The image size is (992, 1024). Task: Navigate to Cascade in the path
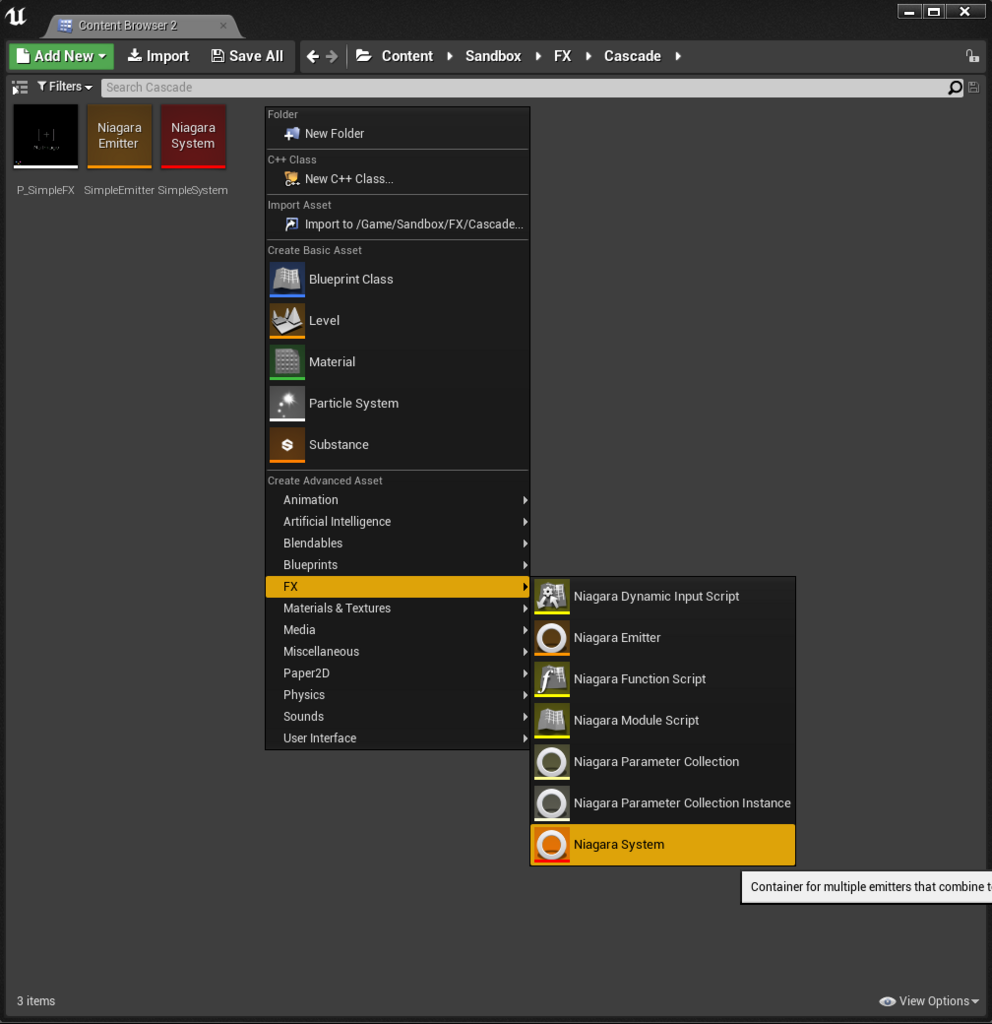click(x=632, y=56)
